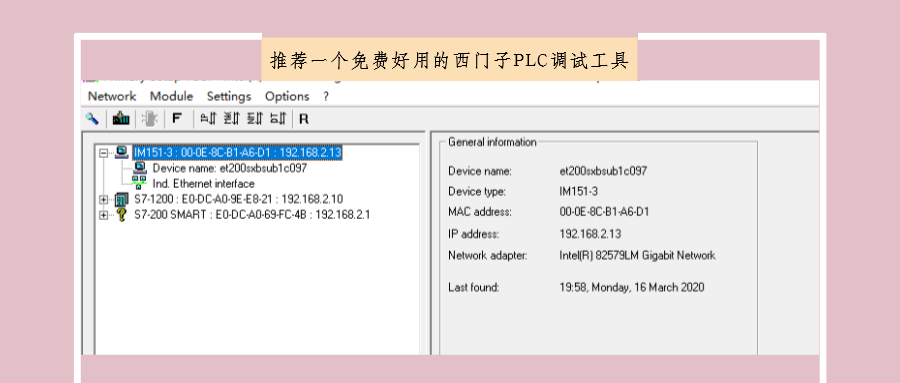The height and width of the screenshot is (383, 900).
Task: Open the Network menu
Action: coord(112,96)
